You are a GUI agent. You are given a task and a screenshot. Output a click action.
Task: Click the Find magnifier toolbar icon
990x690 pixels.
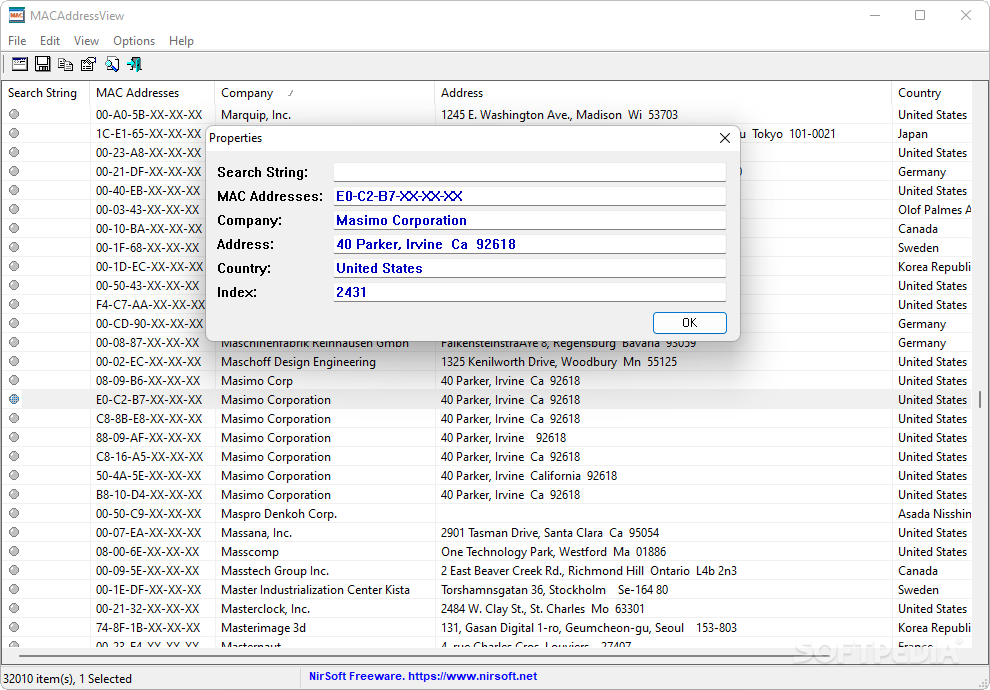pyautogui.click(x=112, y=64)
